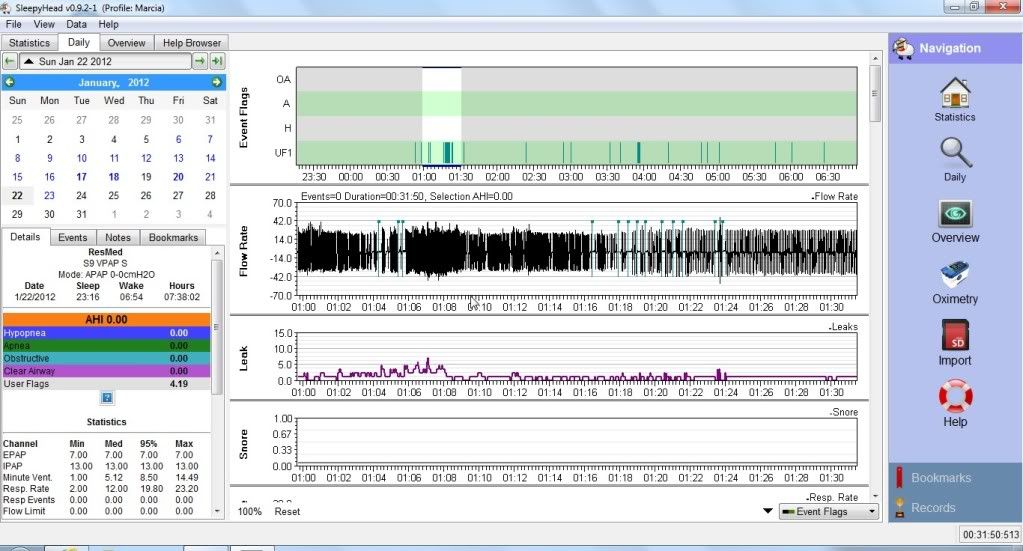The image size is (1023, 551).
Task: Open the Daily magnifier icon in Navigation
Action: 955,153
